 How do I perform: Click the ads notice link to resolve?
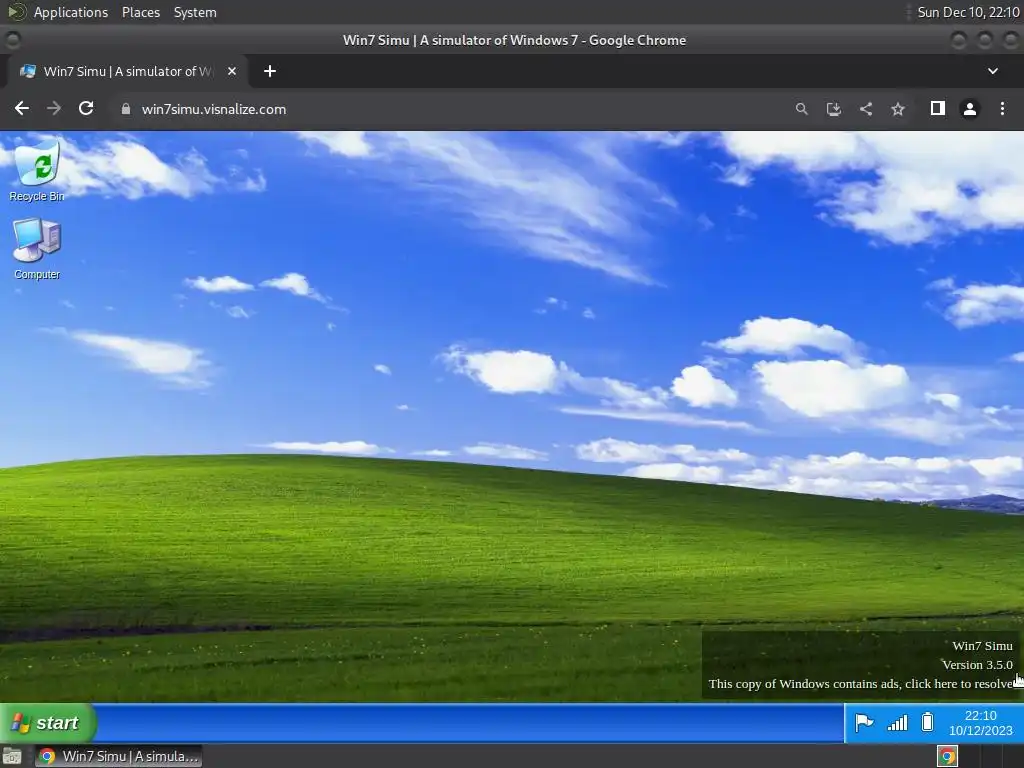pos(861,684)
